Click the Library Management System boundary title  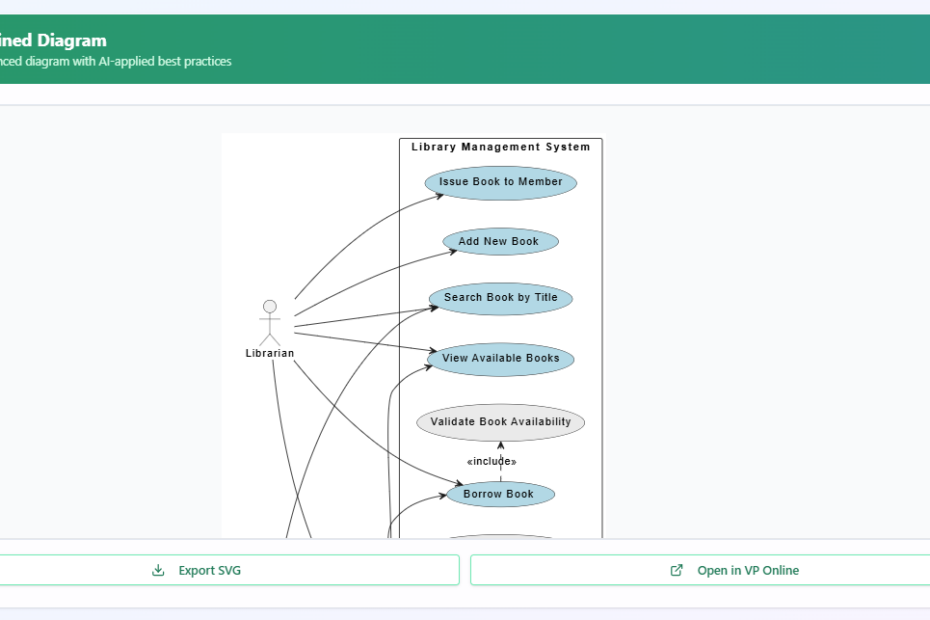[x=500, y=146]
